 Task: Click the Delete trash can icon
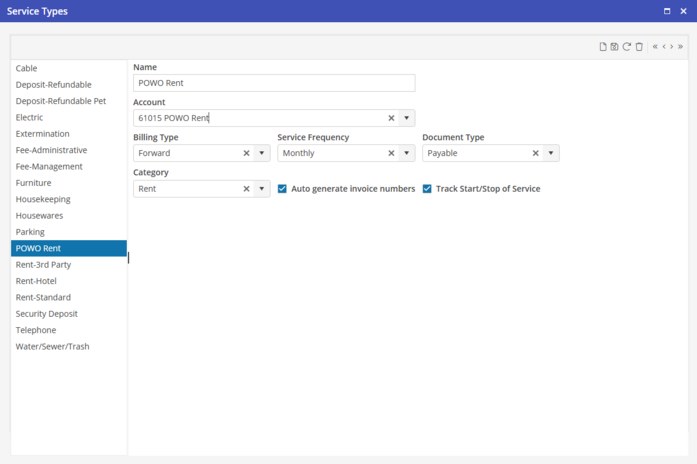pyautogui.click(x=639, y=47)
